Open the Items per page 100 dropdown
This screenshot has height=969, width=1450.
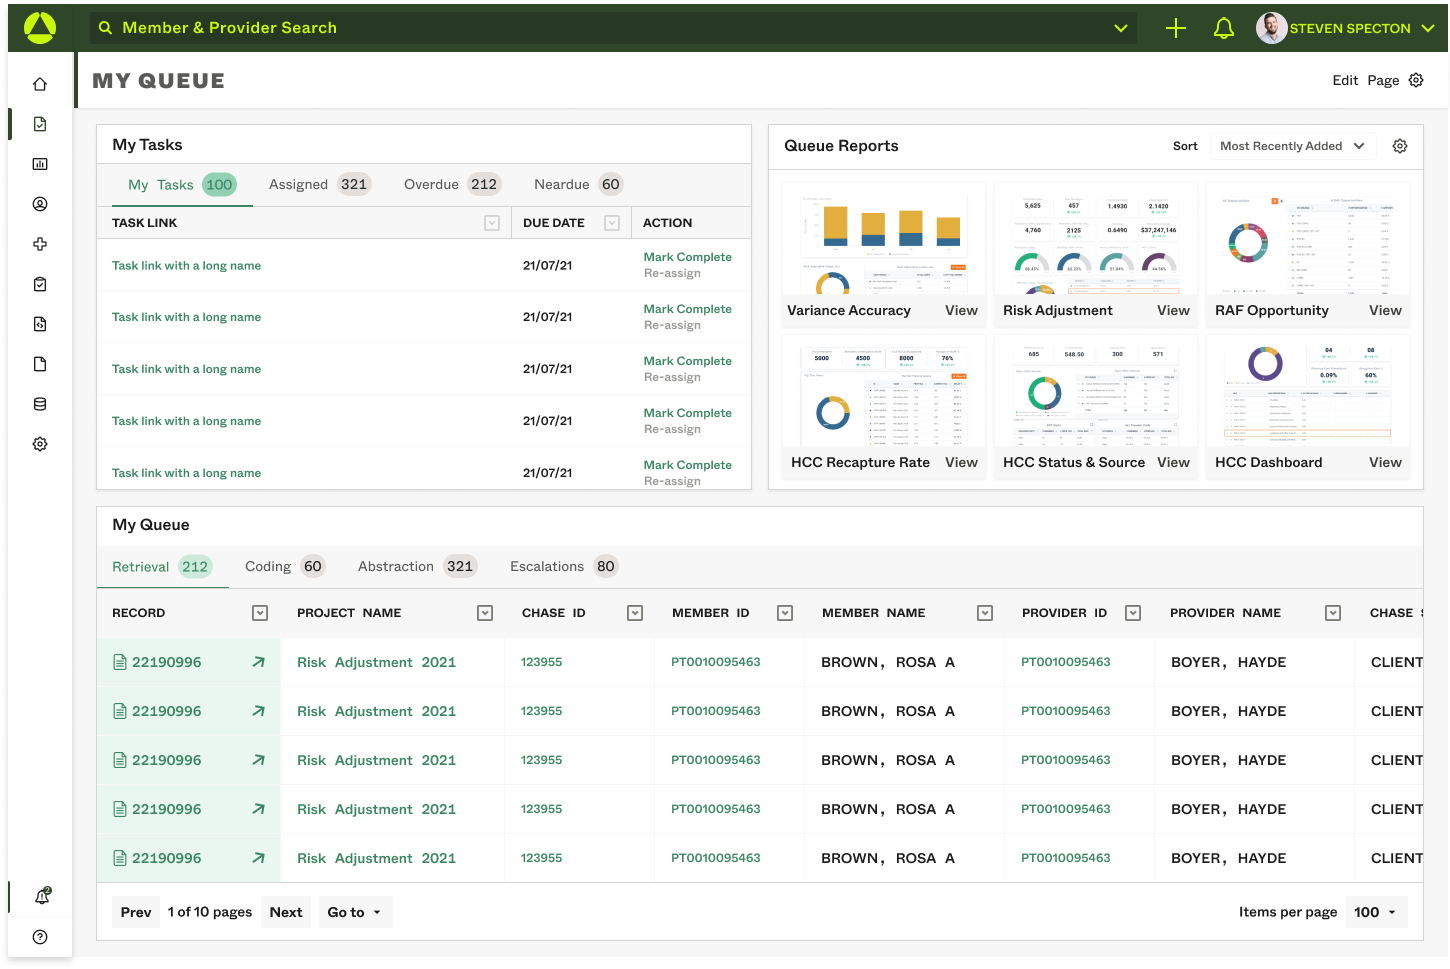[x=1376, y=912]
